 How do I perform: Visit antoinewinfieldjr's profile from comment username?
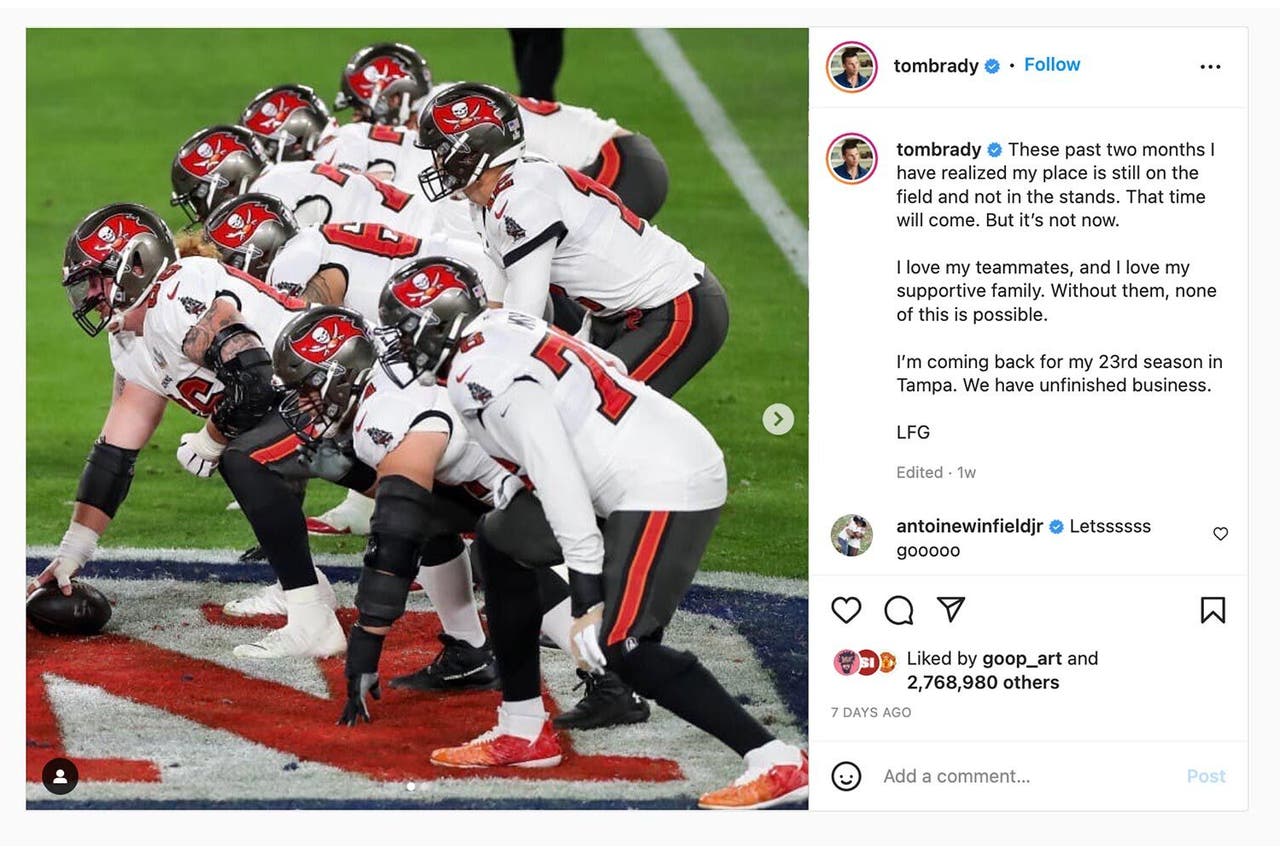point(970,526)
